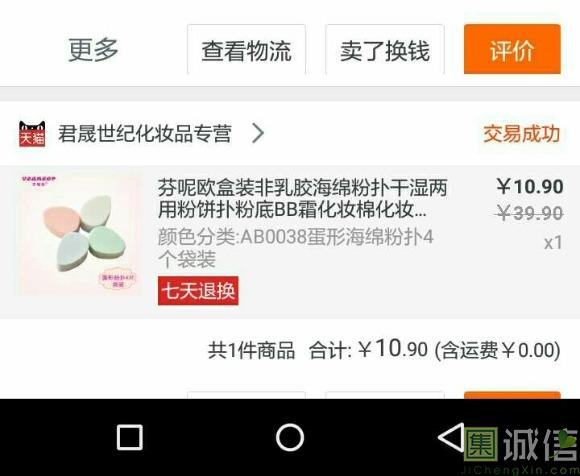Tap the Android back triangle button
580x476 pixels.
tap(451, 437)
